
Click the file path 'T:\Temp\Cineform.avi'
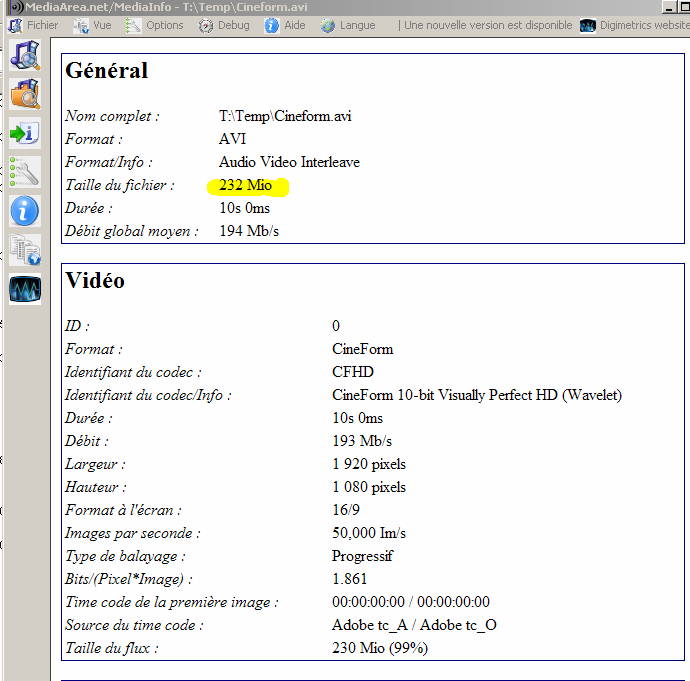coord(285,116)
